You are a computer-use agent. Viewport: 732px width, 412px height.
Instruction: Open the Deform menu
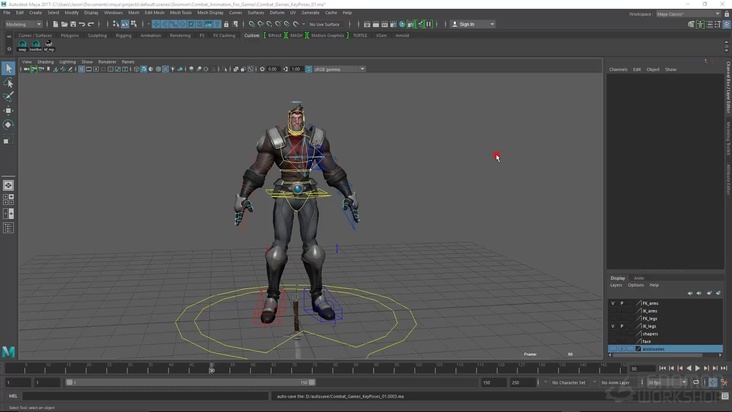point(277,13)
